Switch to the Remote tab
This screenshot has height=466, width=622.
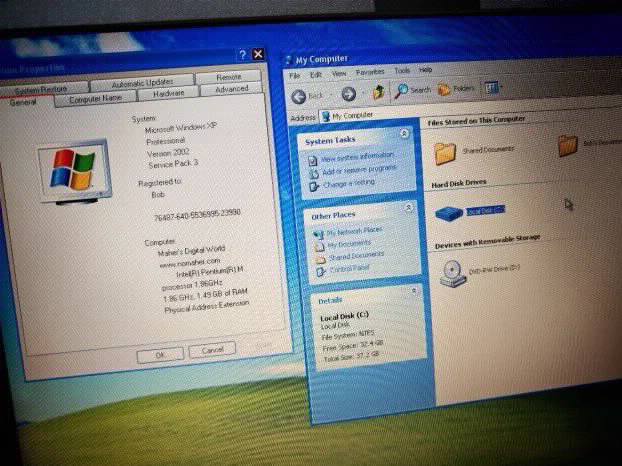tap(228, 77)
